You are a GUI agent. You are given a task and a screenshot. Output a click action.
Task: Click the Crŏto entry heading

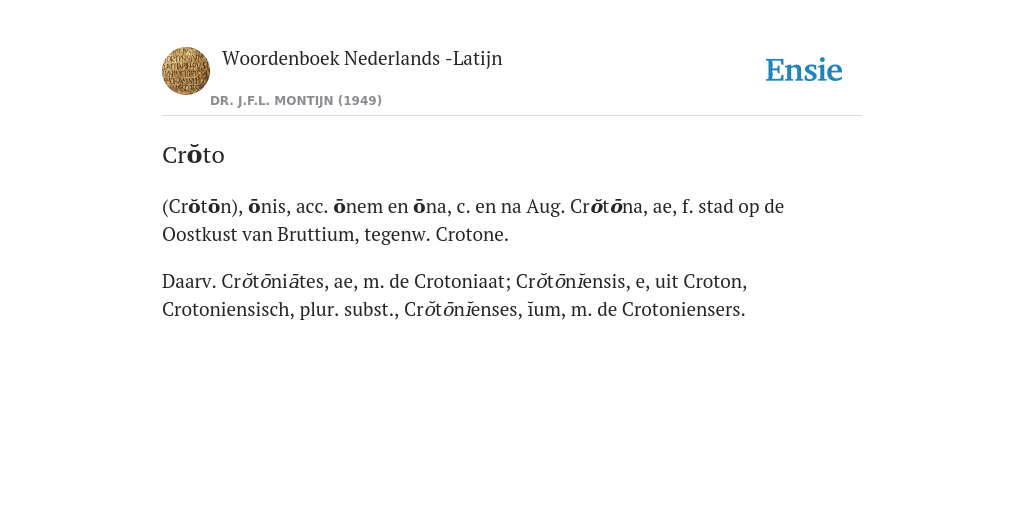pyautogui.click(x=193, y=155)
